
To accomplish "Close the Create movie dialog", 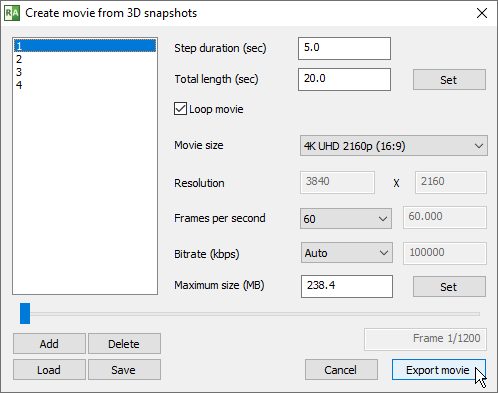I will pyautogui.click(x=482, y=13).
